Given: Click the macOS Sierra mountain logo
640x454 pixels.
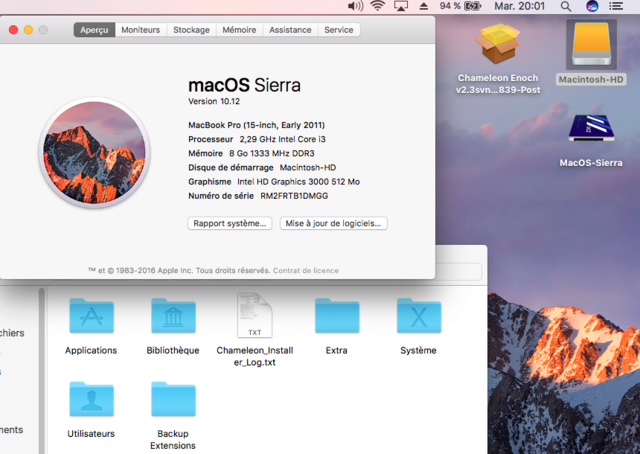Looking at the screenshot, I should pos(95,153).
